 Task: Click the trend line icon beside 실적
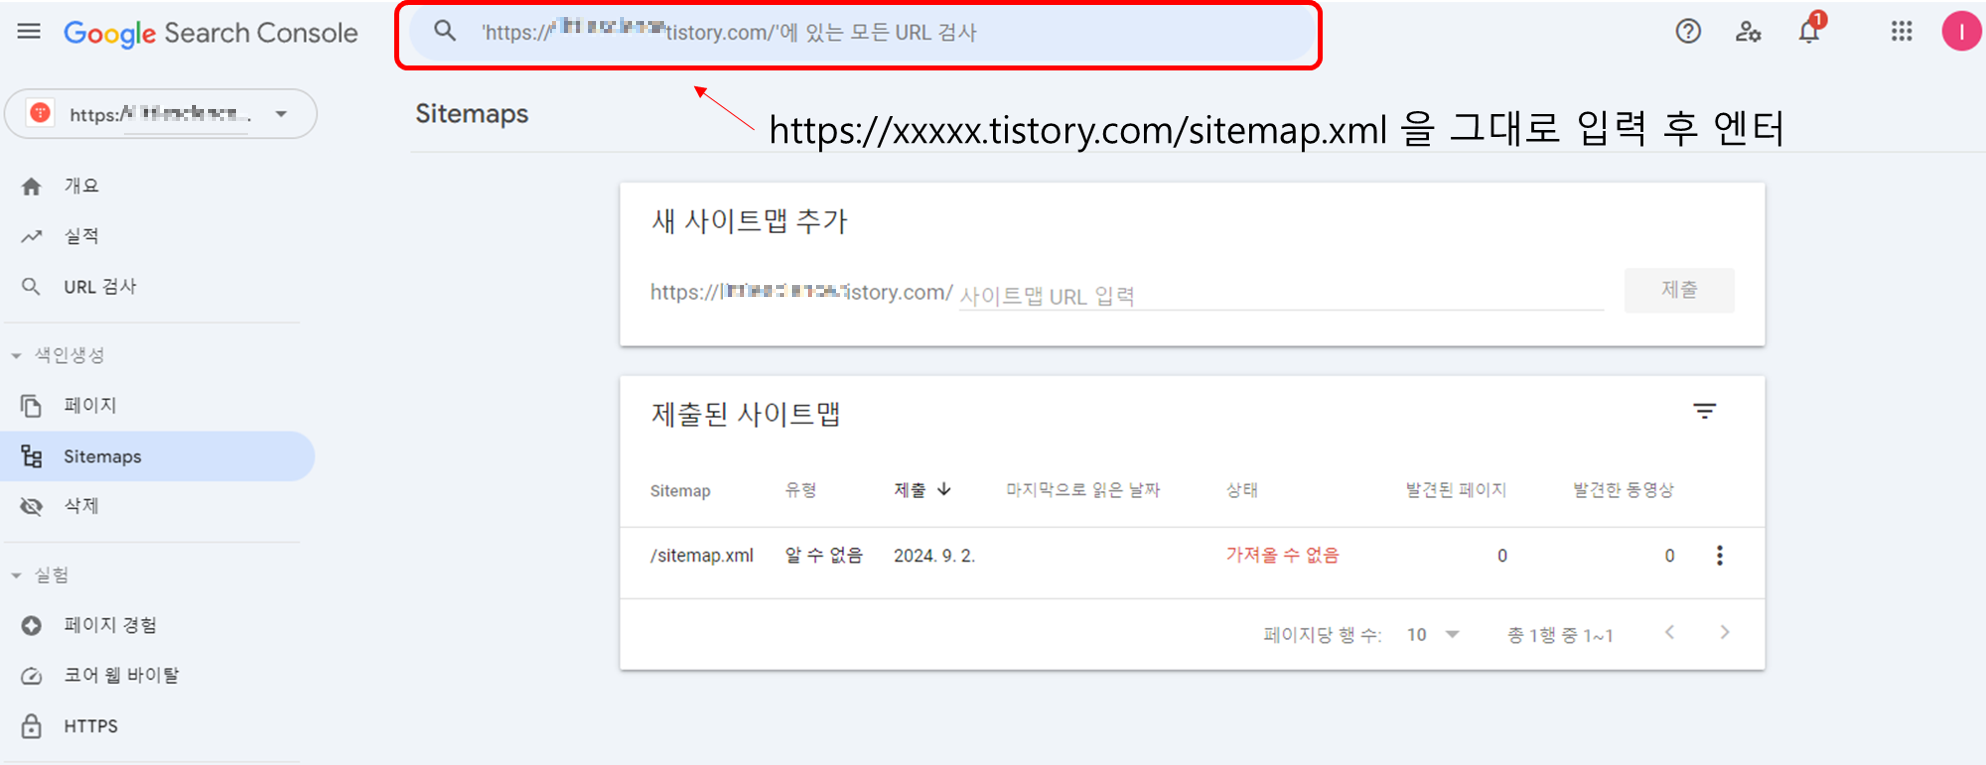click(x=32, y=236)
